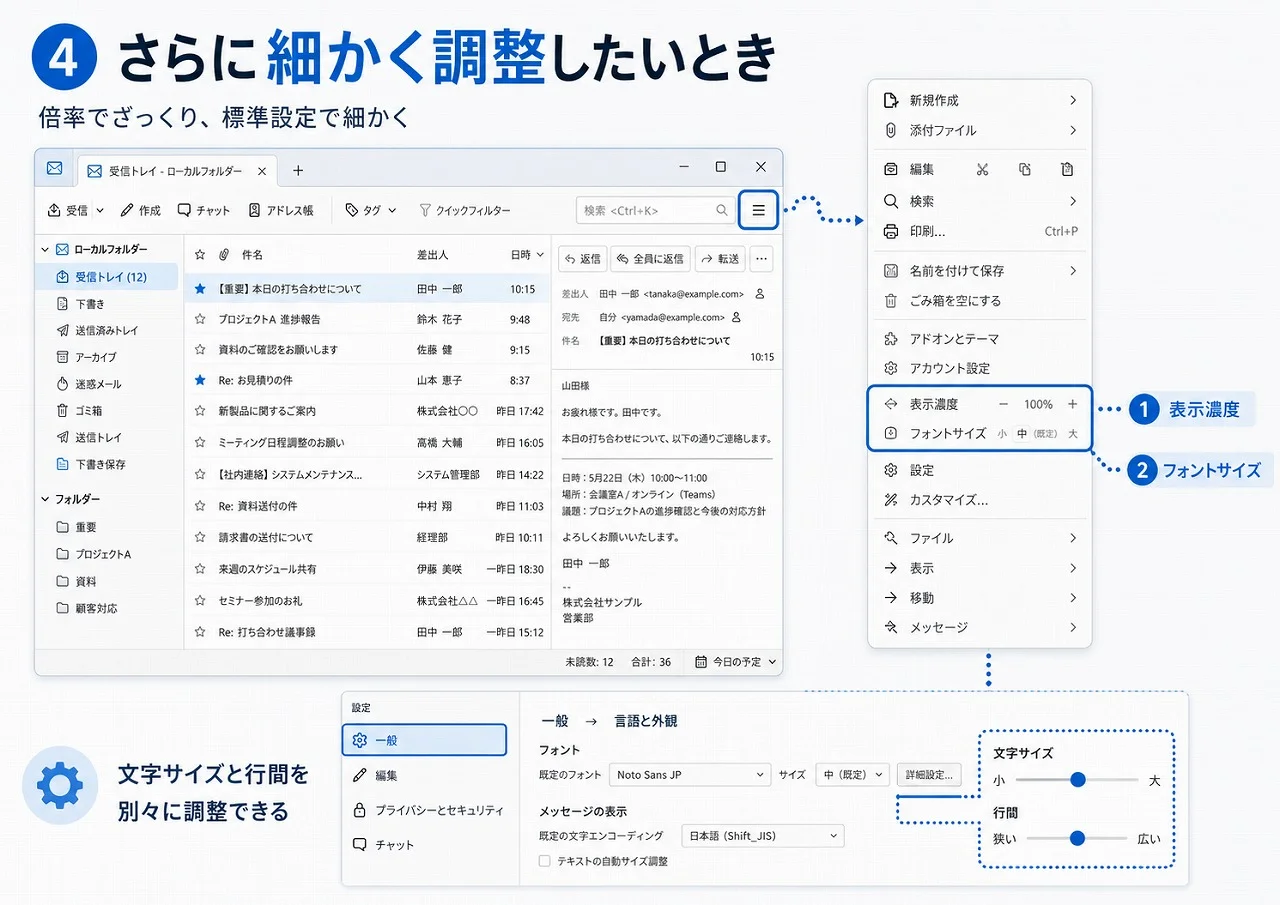
Task: Open 今日の予定 in the status bar
Action: click(x=735, y=662)
